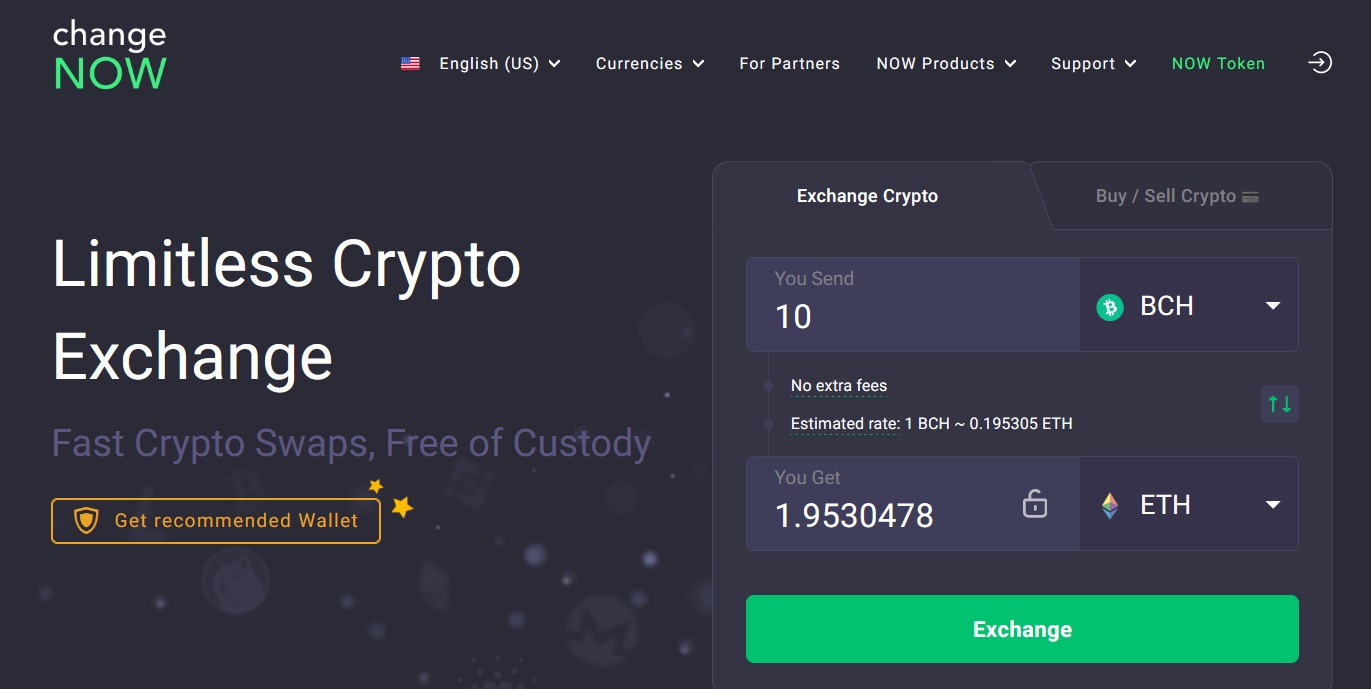
Task: Click the Get recommended Wallet button
Action: tap(216, 520)
